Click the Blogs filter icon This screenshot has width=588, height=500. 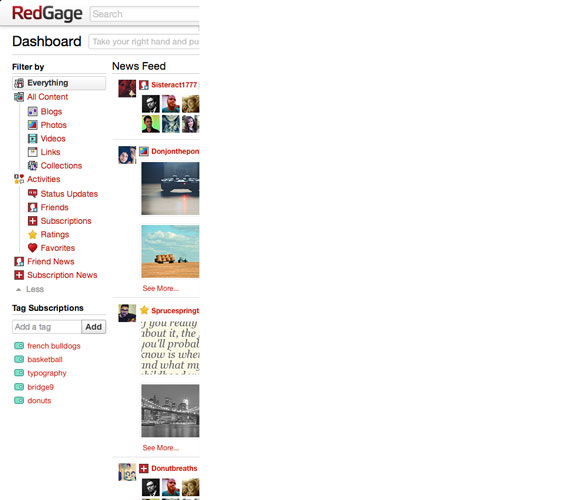pyautogui.click(x=33, y=111)
